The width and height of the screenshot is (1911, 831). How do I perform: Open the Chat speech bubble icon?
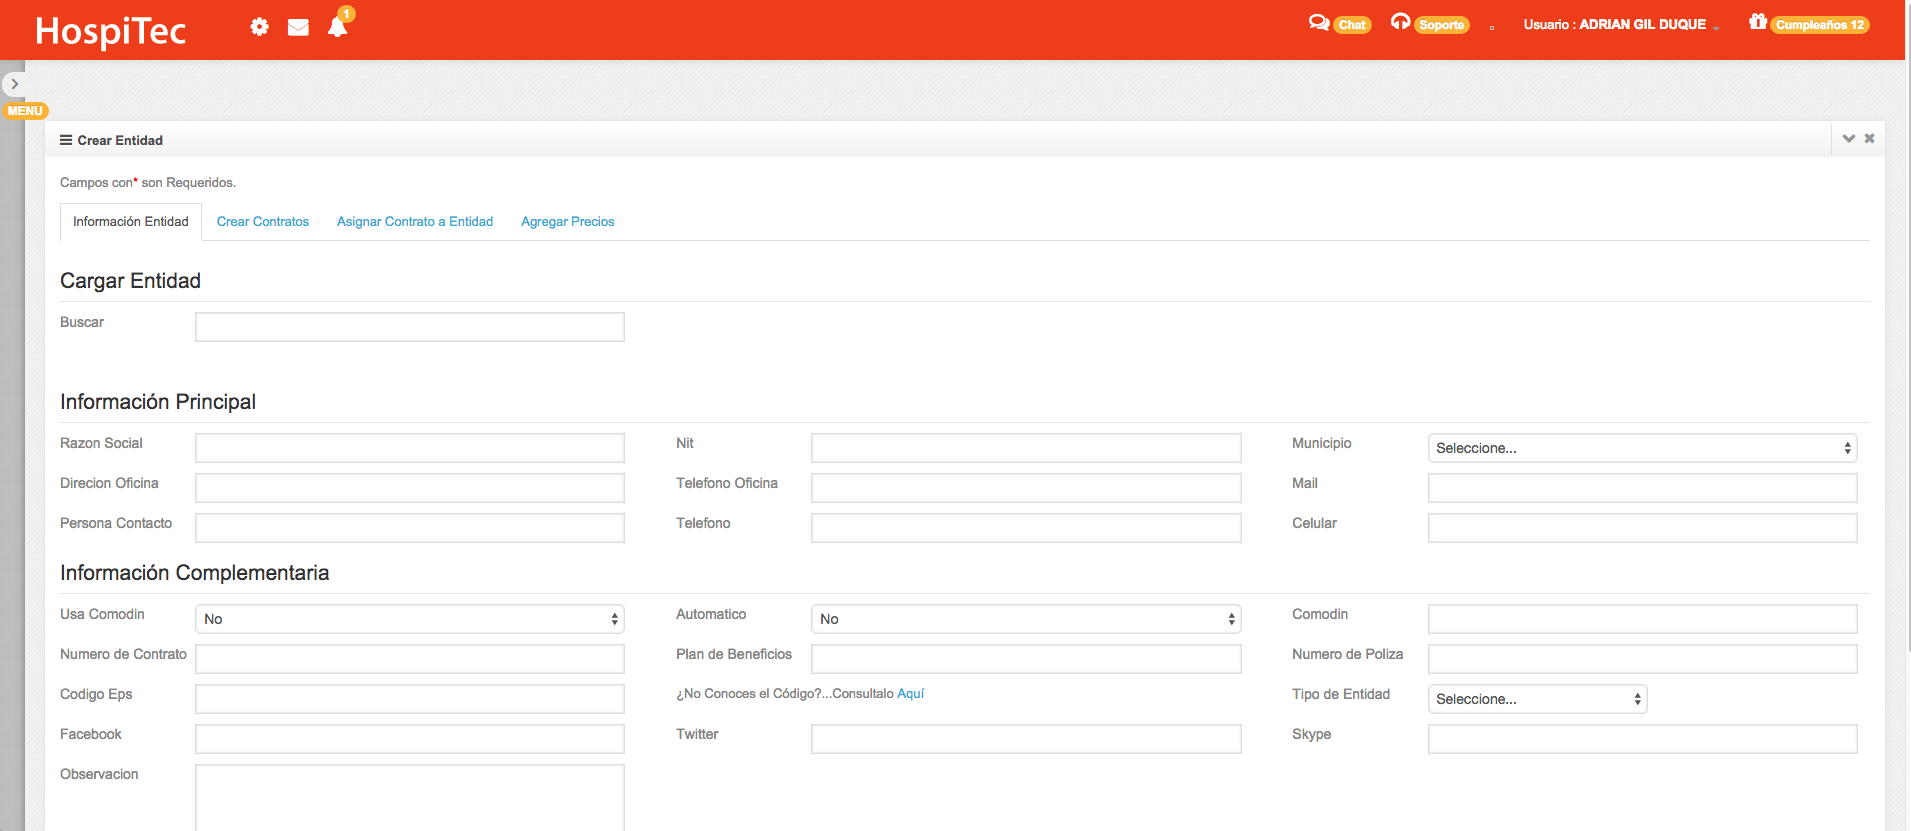coord(1319,23)
